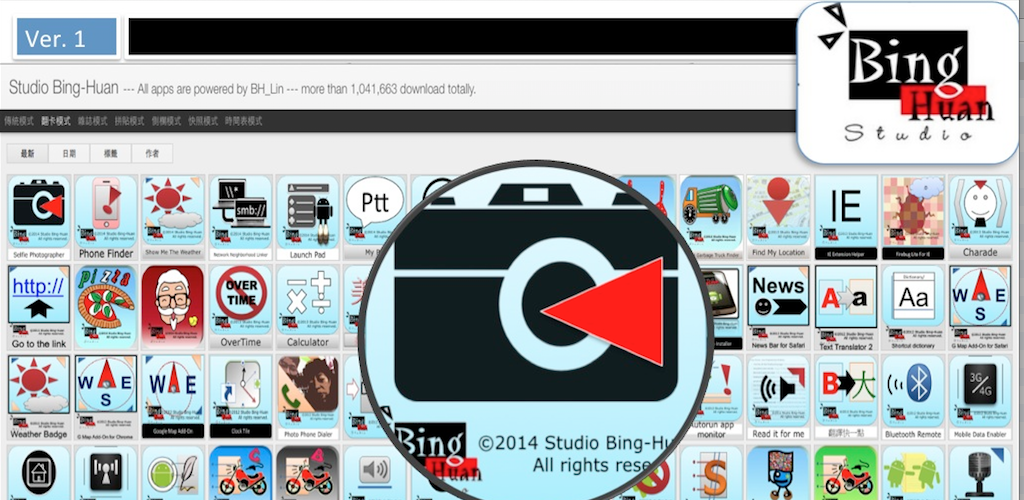The image size is (1024, 500).
Task: Switch to 拼貼模式 view mode
Action: click(x=129, y=121)
